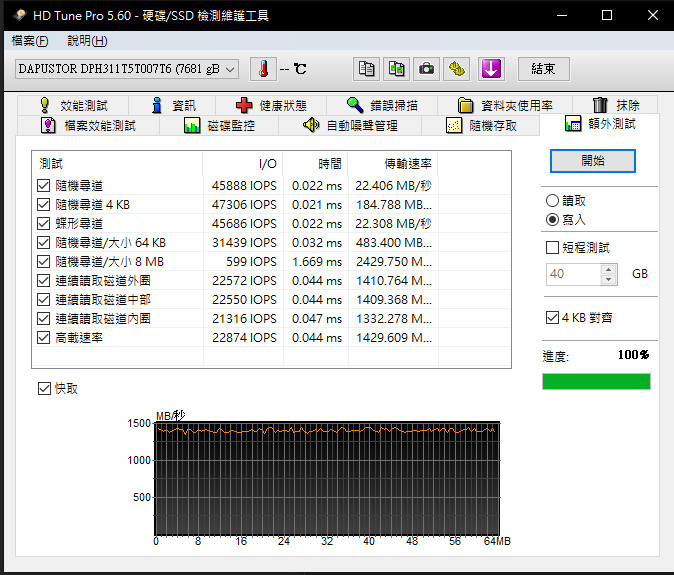
Task: Click the 結束 exit button
Action: pyautogui.click(x=544, y=69)
